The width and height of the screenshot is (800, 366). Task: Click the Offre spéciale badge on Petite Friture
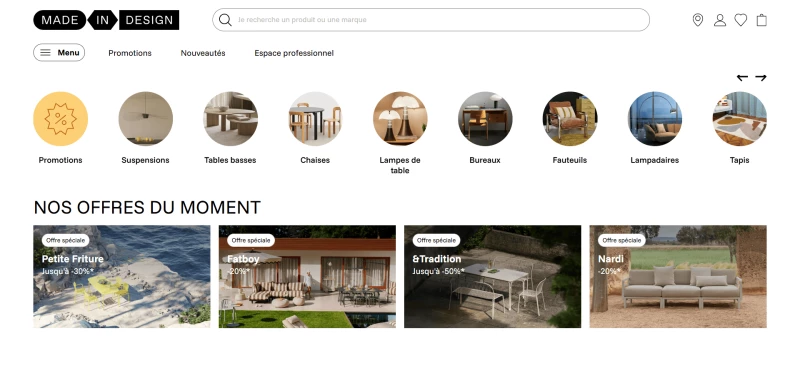click(x=65, y=240)
